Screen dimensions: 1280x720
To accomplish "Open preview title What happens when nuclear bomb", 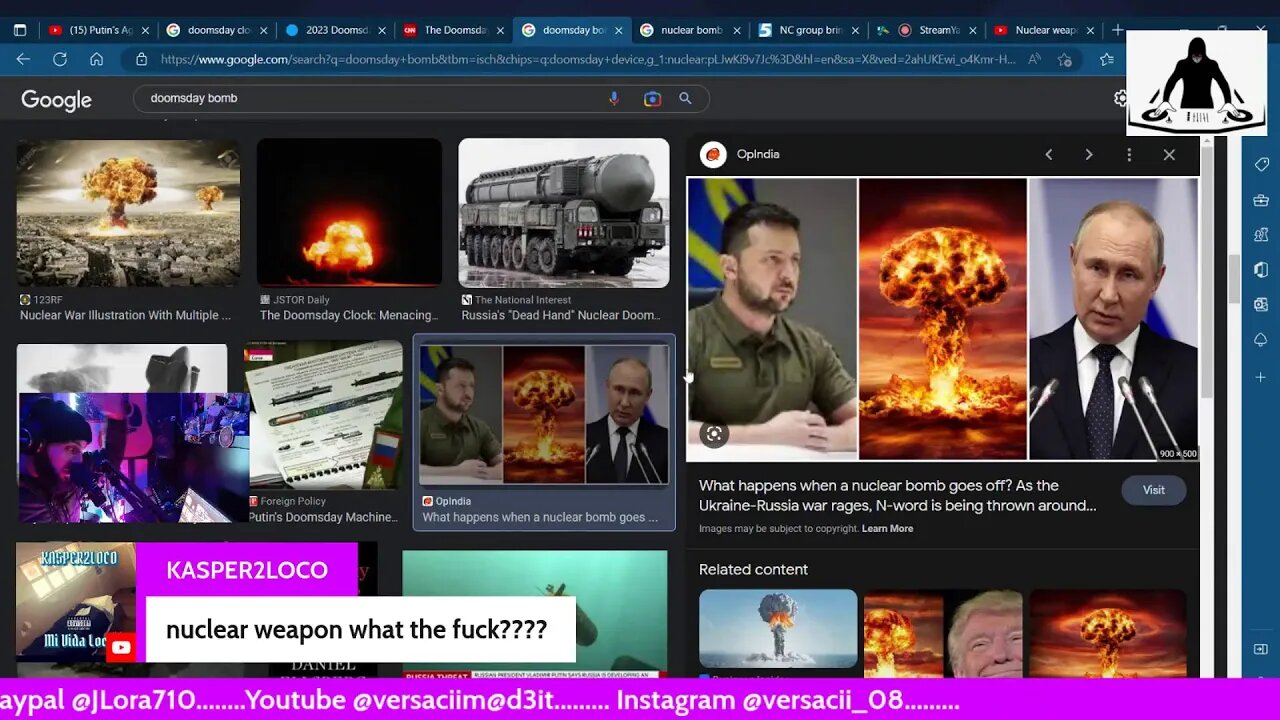I will 897,495.
